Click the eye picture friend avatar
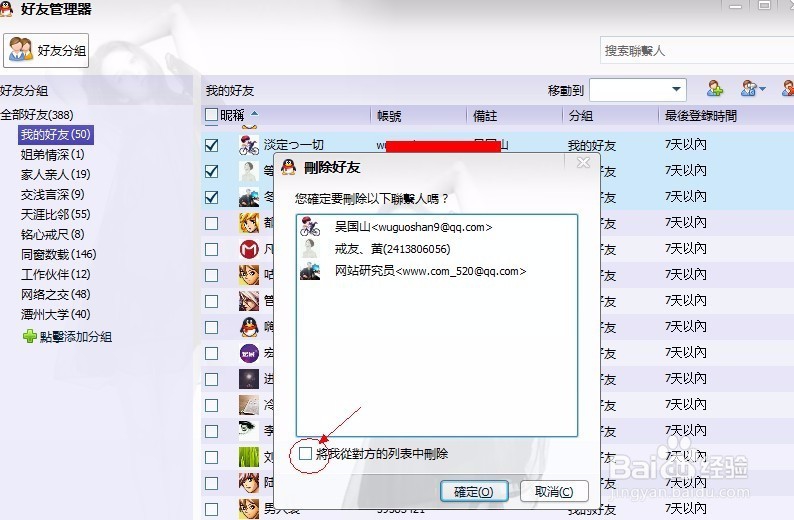 249,430
